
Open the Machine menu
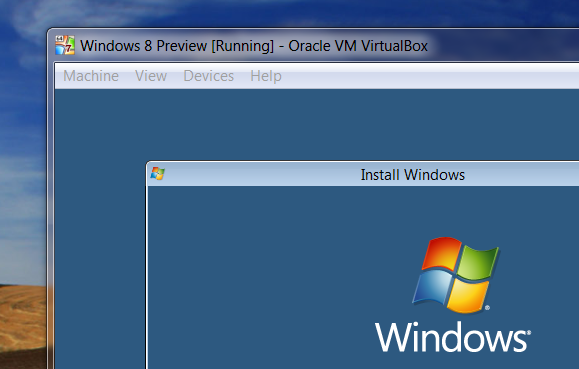91,76
